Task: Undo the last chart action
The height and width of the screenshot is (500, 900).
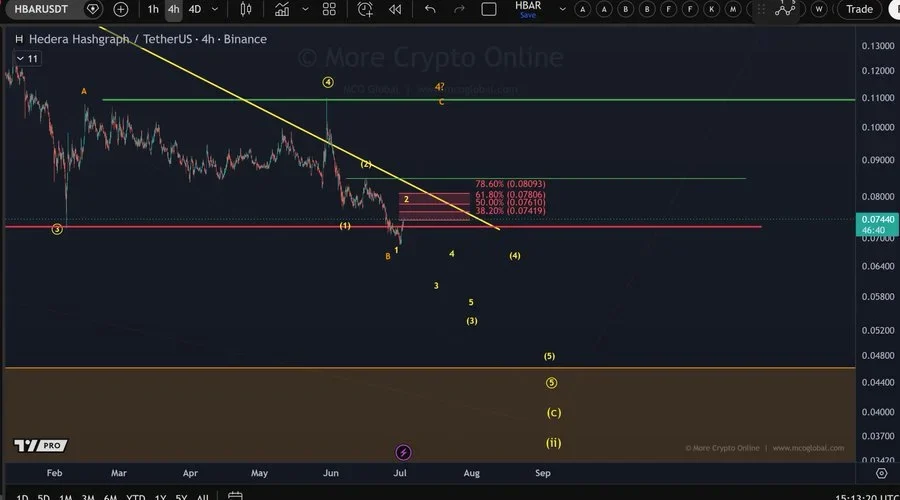Action: pos(430,9)
